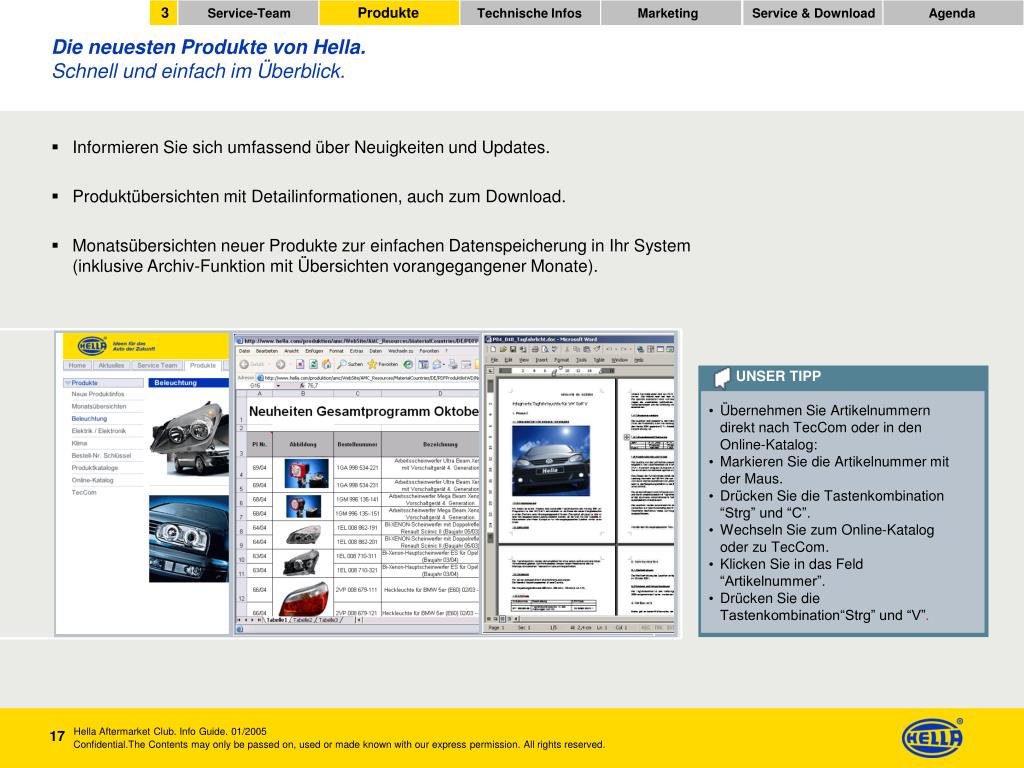
Task: Open the TecCom link in the website sidebar
Action: pos(84,492)
